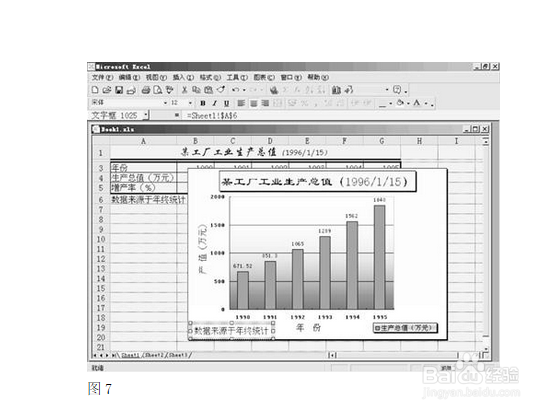Click the formula bar showing =Sheet1!$A$6
The height and width of the screenshot is (412, 551).
[x=341, y=115]
